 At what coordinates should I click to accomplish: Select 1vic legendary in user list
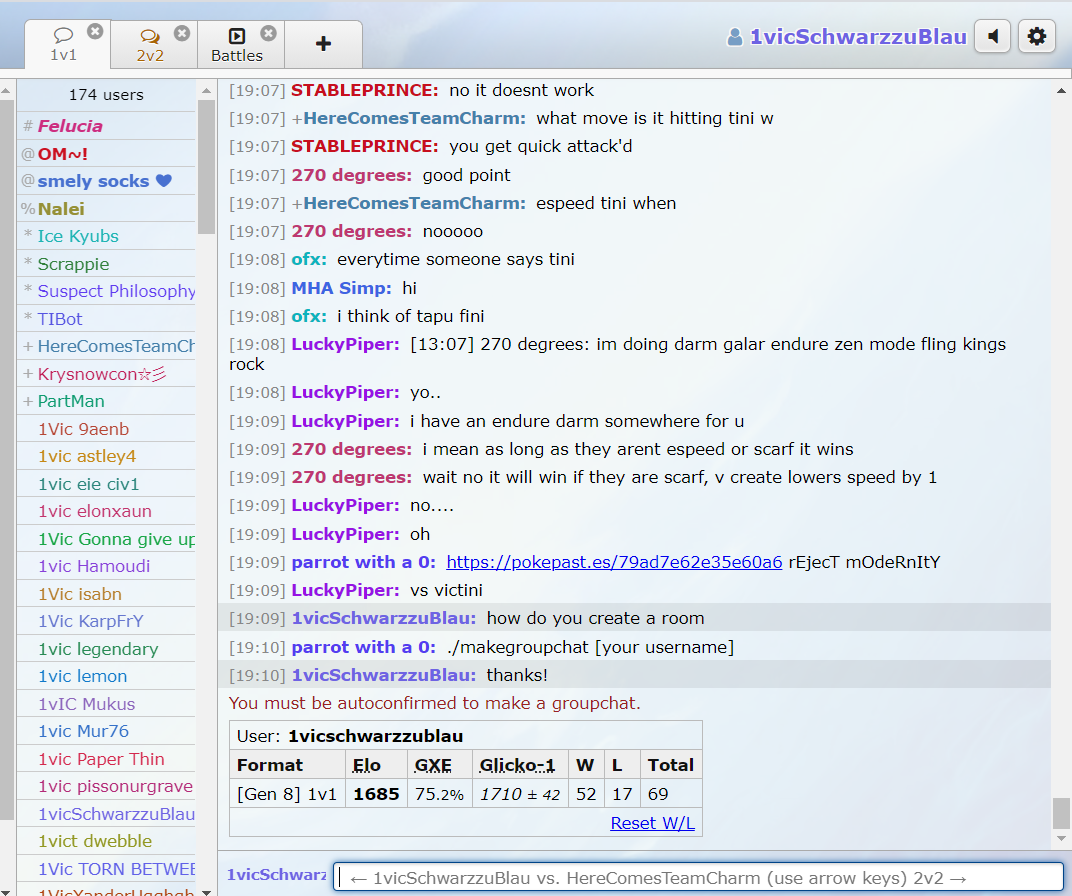(x=106, y=649)
